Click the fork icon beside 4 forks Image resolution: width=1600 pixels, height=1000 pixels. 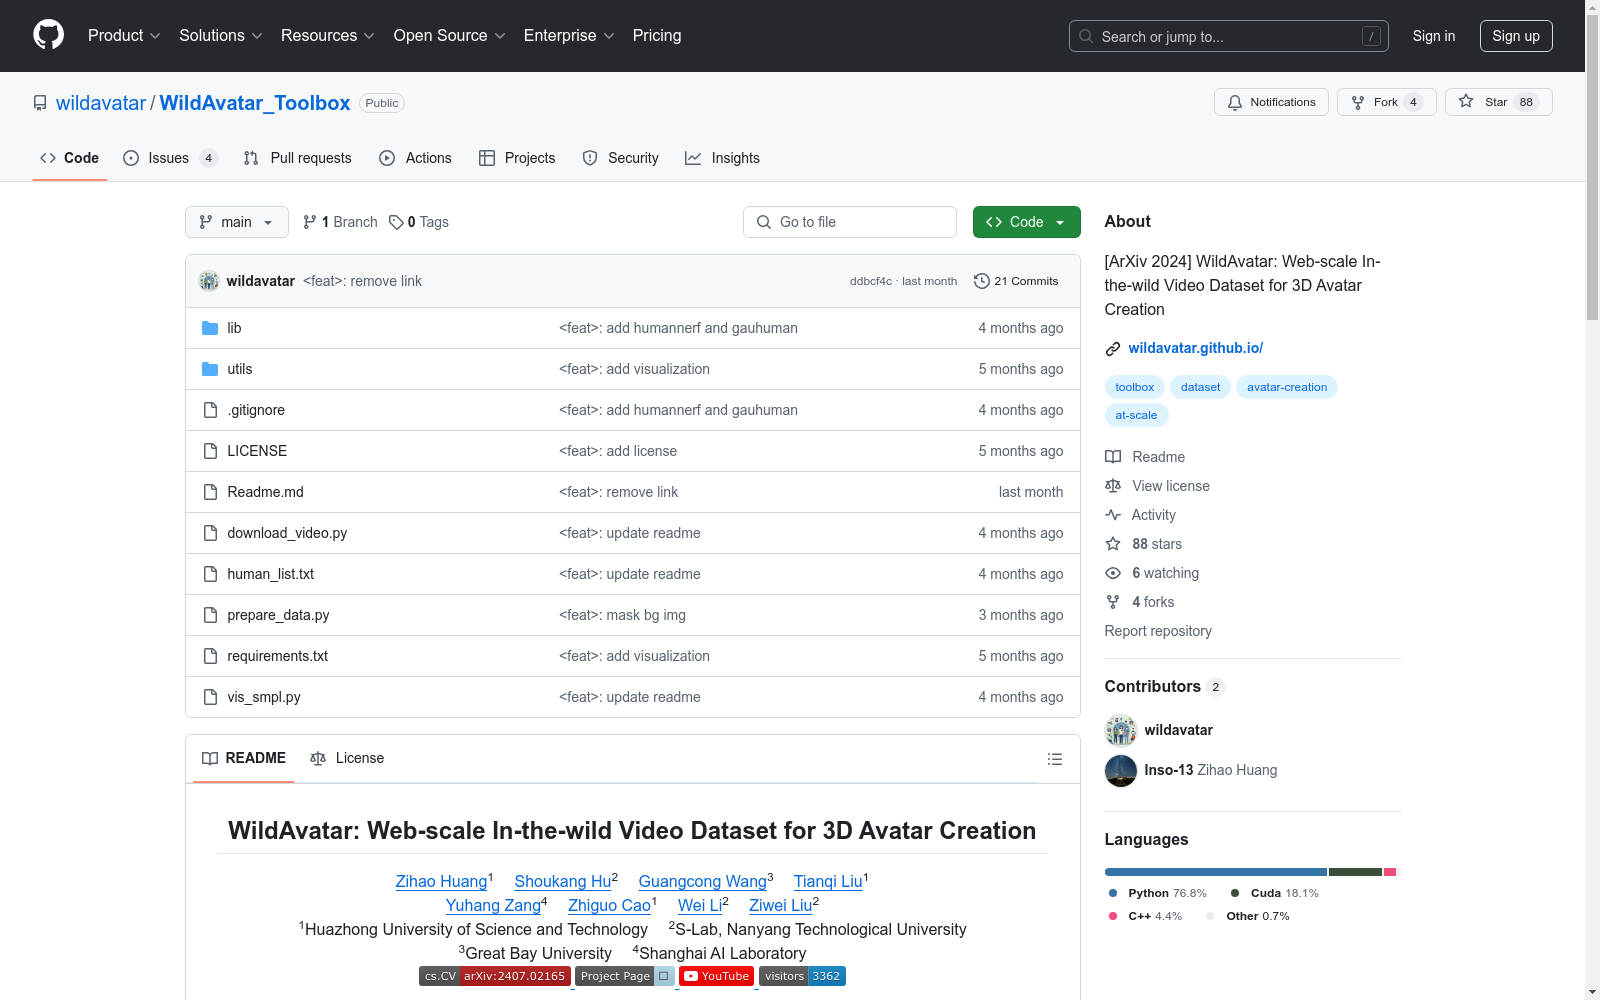point(1113,602)
